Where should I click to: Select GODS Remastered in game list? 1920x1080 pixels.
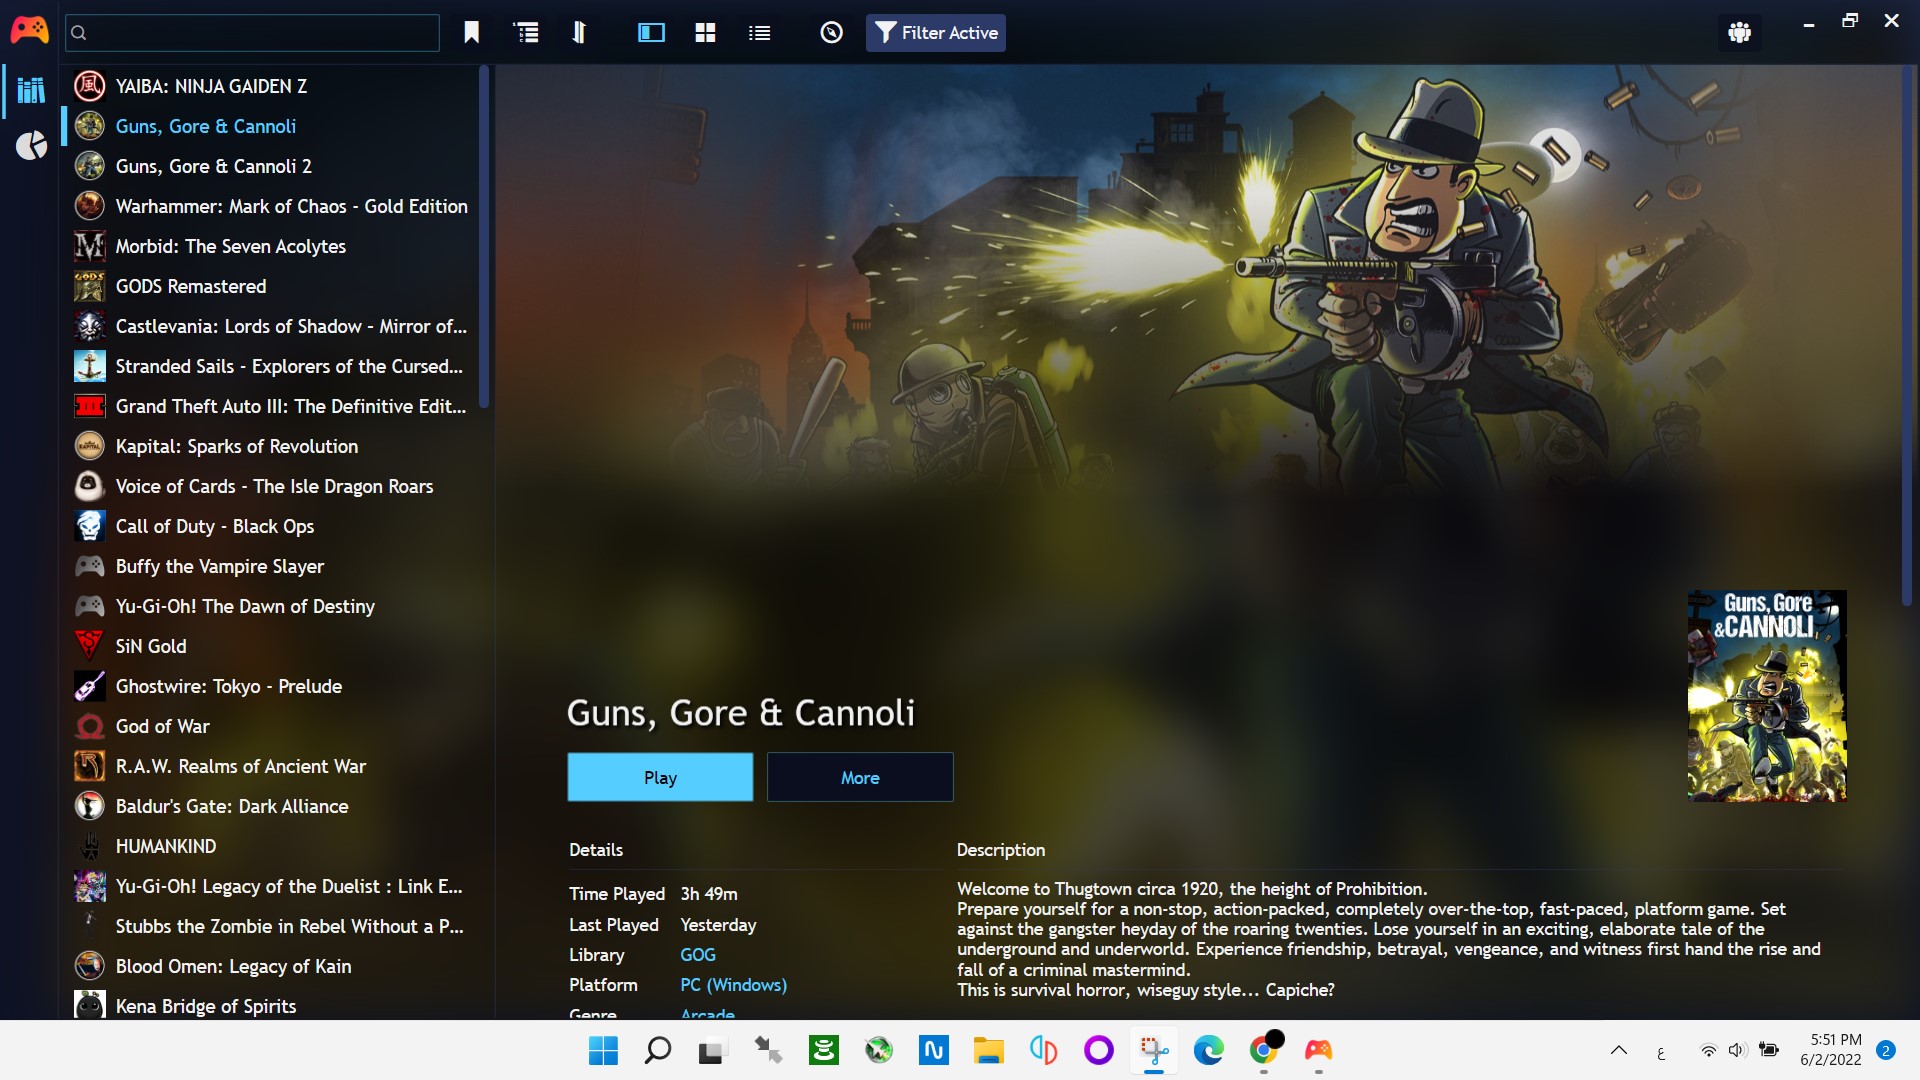270,286
